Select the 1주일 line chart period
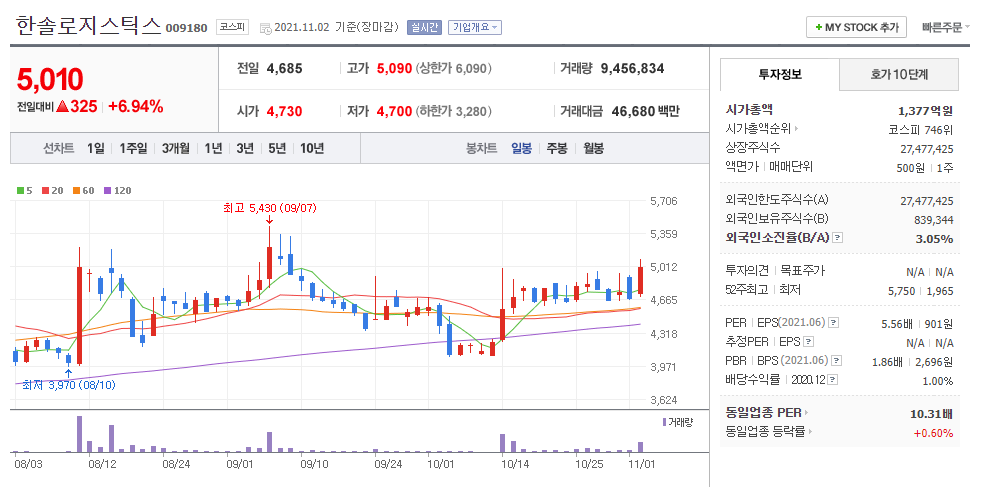 (x=132, y=149)
